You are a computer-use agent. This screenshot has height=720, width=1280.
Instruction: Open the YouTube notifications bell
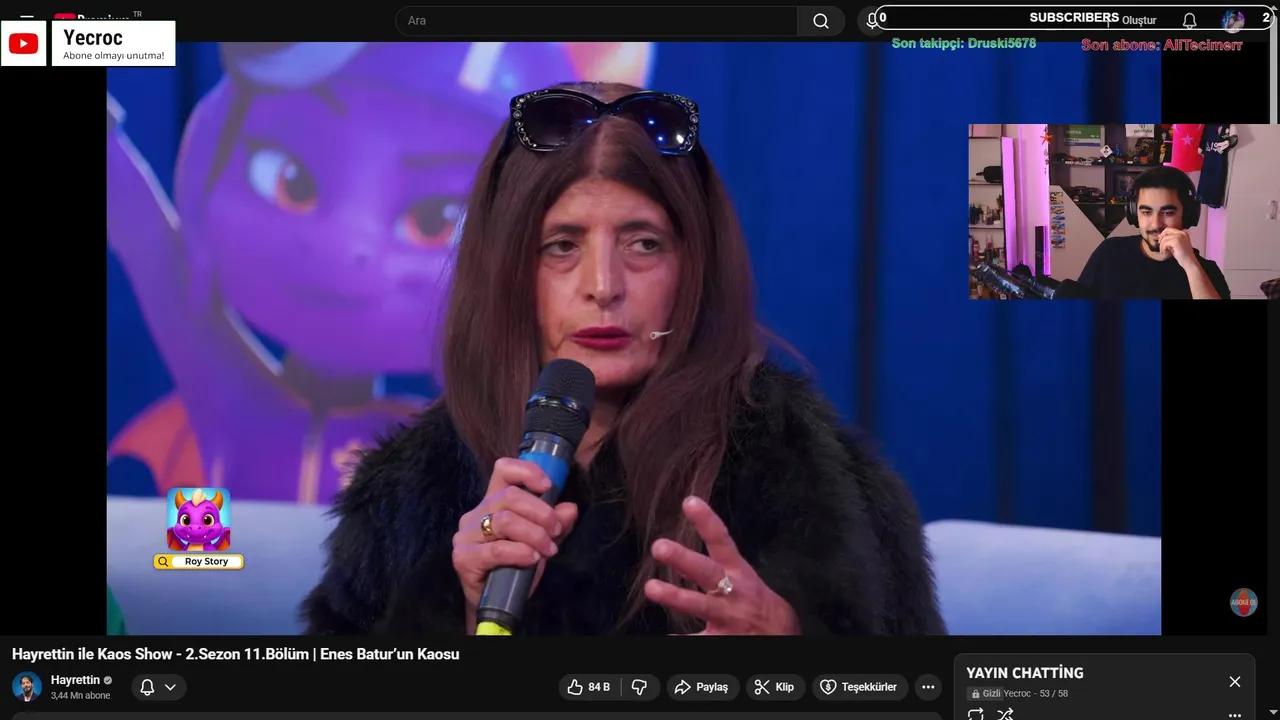pos(1189,21)
